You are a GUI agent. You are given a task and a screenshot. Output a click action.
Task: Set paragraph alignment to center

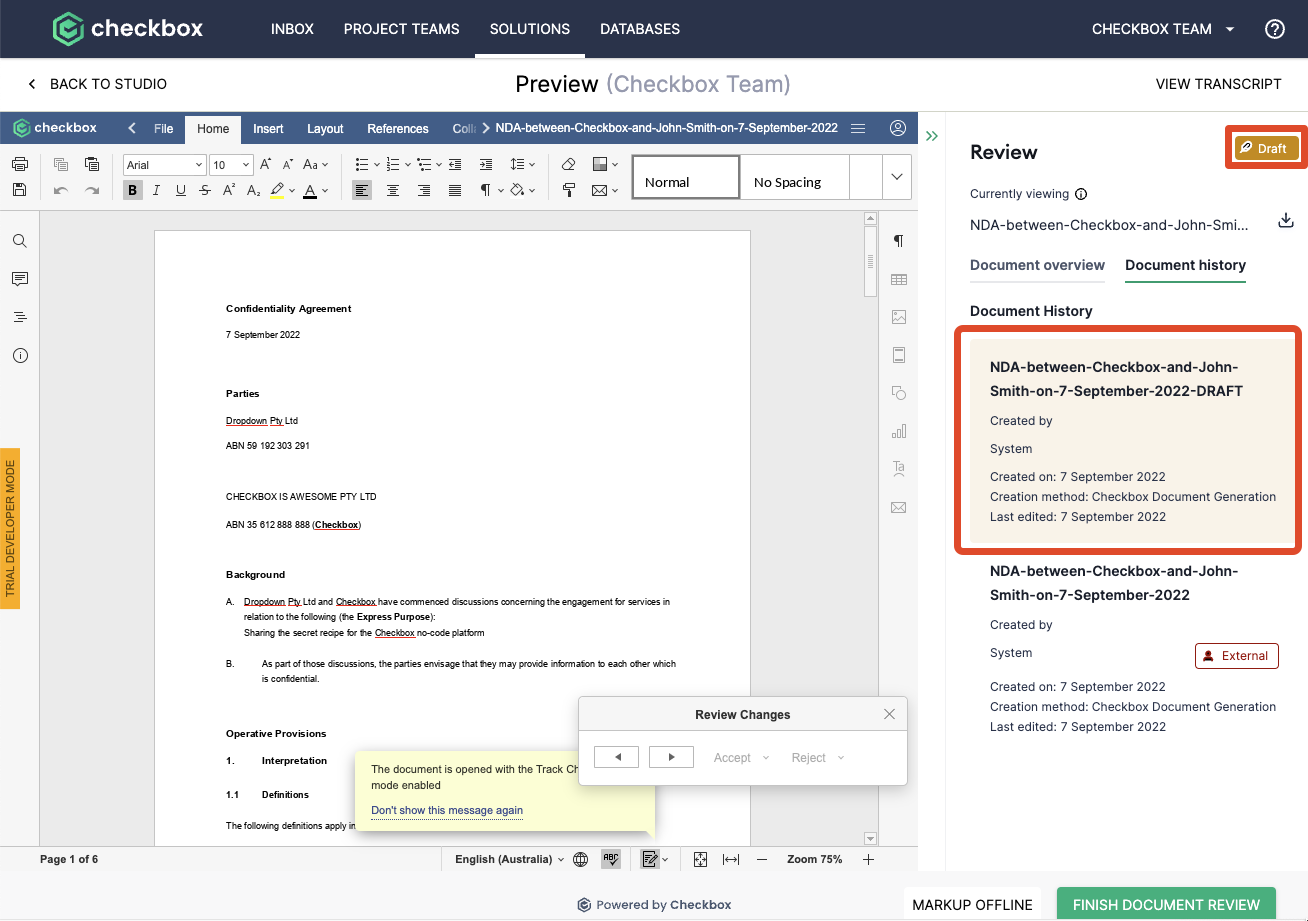click(393, 190)
